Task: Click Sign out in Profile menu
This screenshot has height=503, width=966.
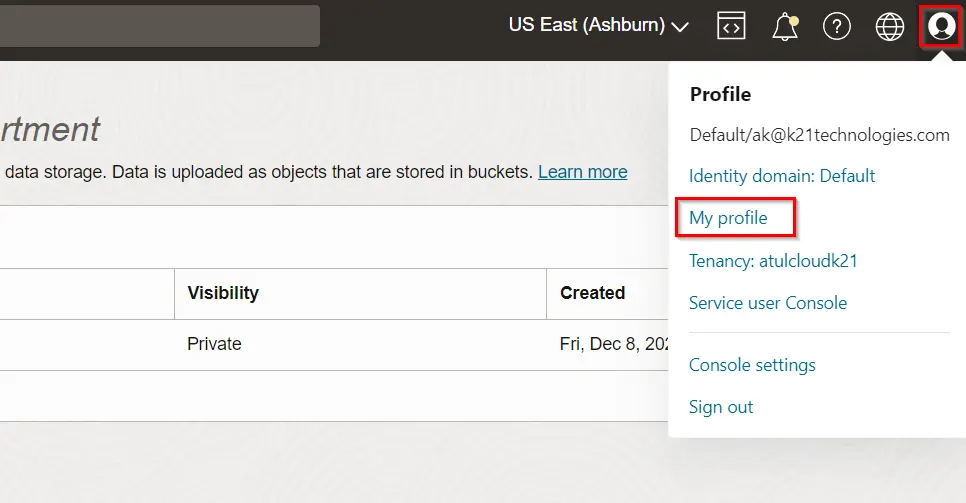Action: [x=721, y=407]
